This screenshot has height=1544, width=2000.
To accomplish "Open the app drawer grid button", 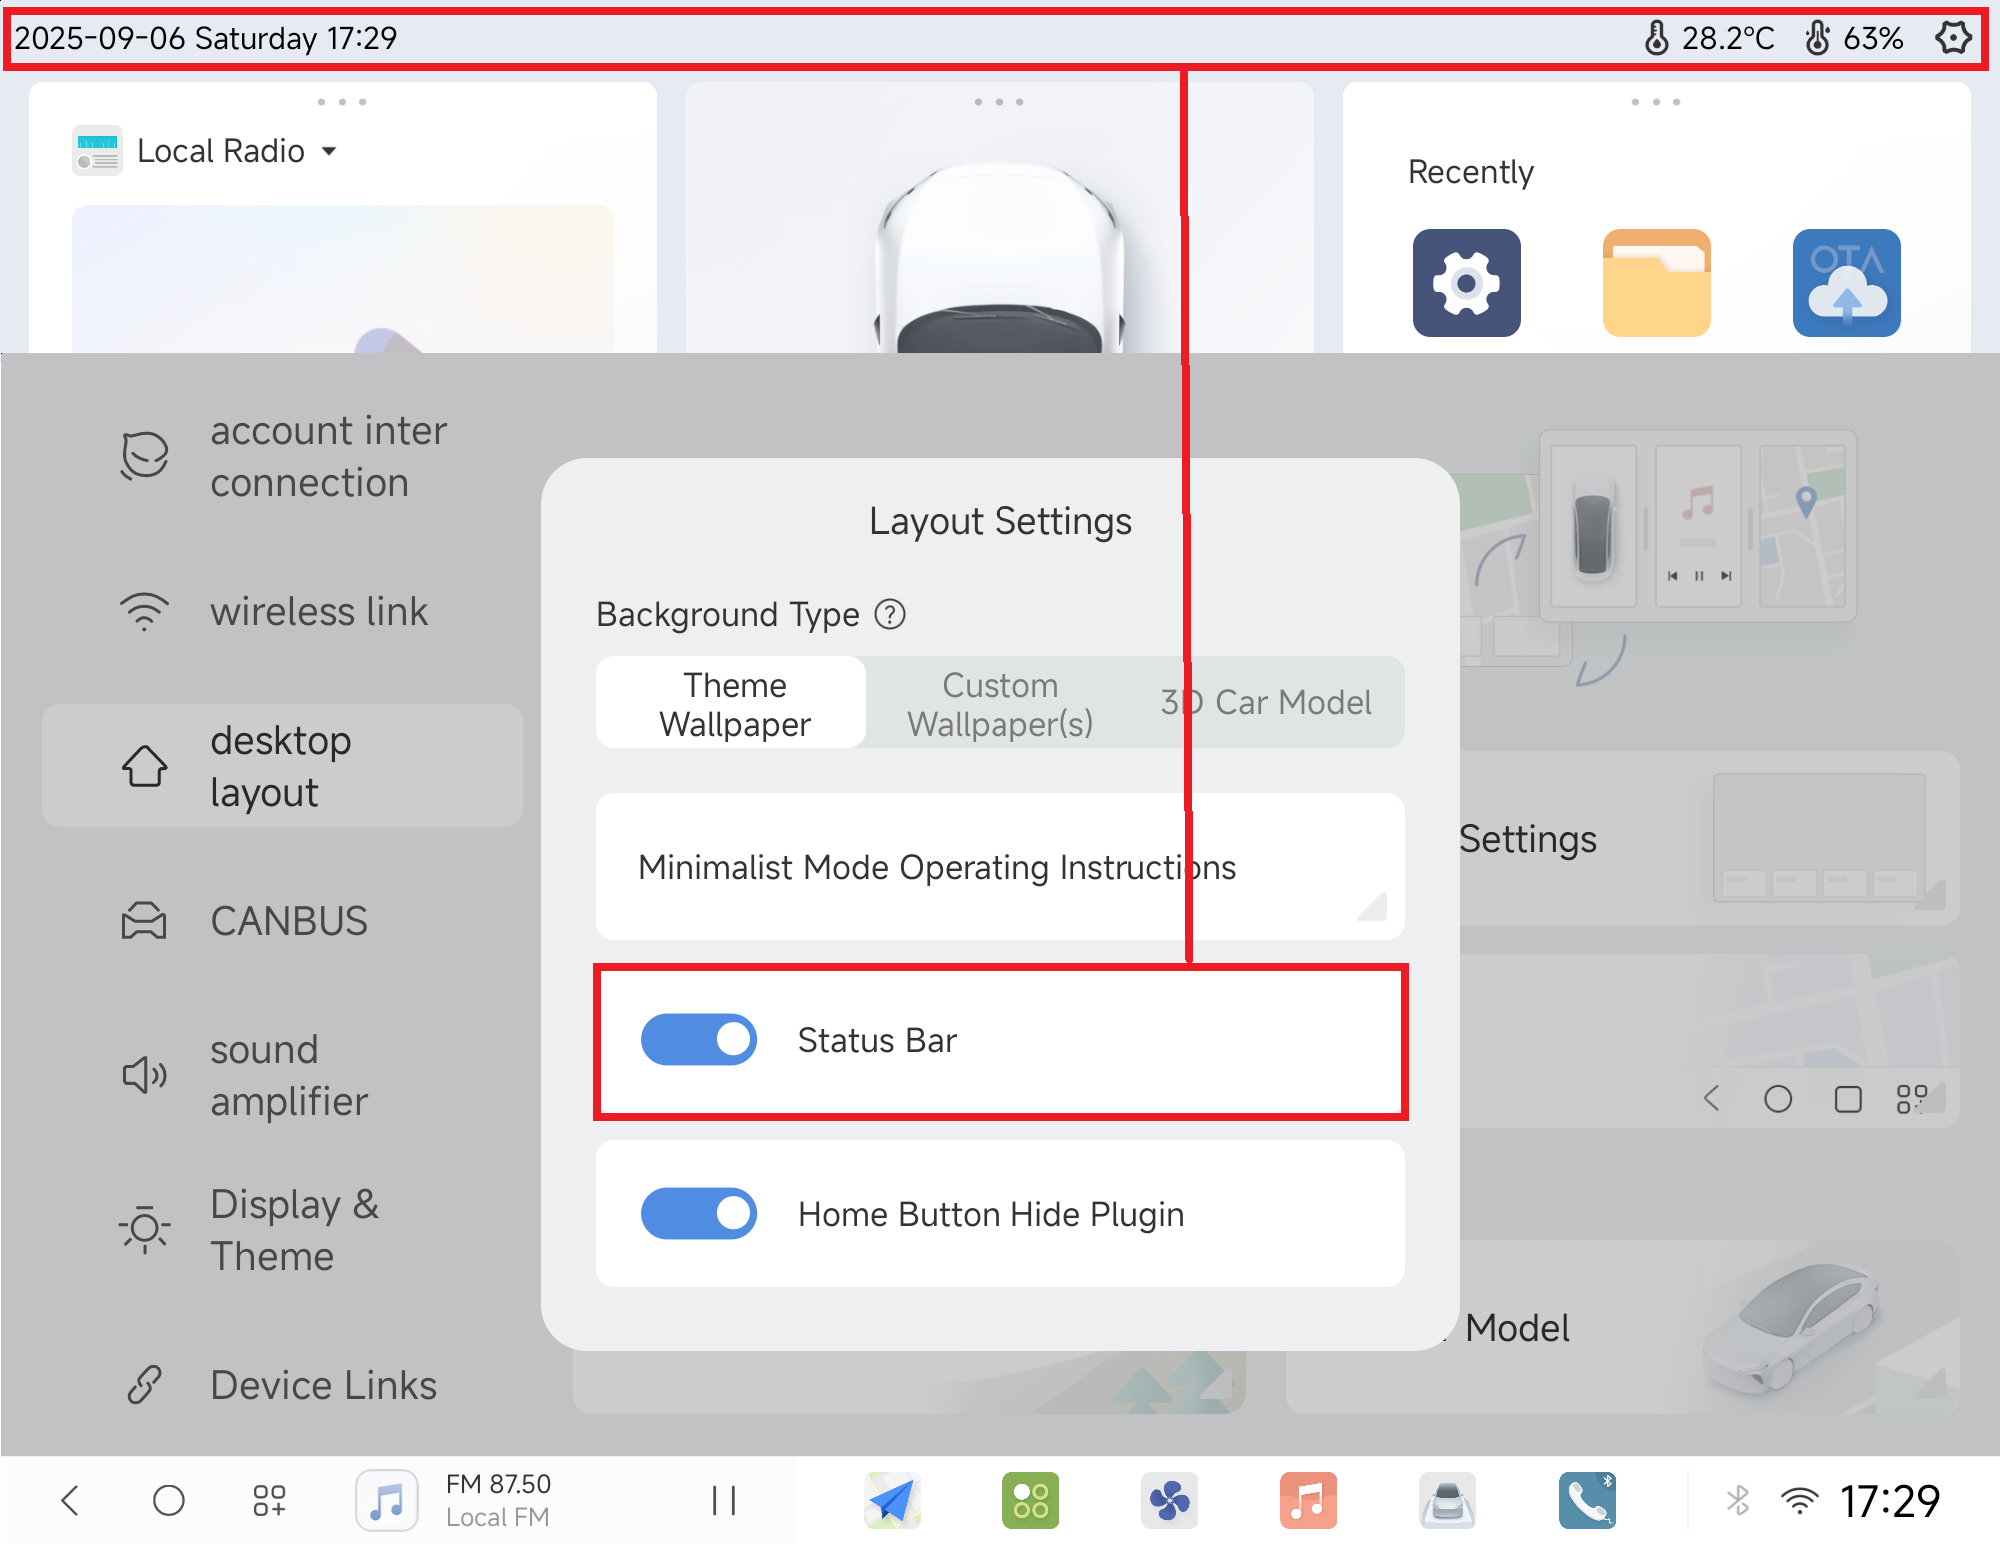I will click(269, 1500).
